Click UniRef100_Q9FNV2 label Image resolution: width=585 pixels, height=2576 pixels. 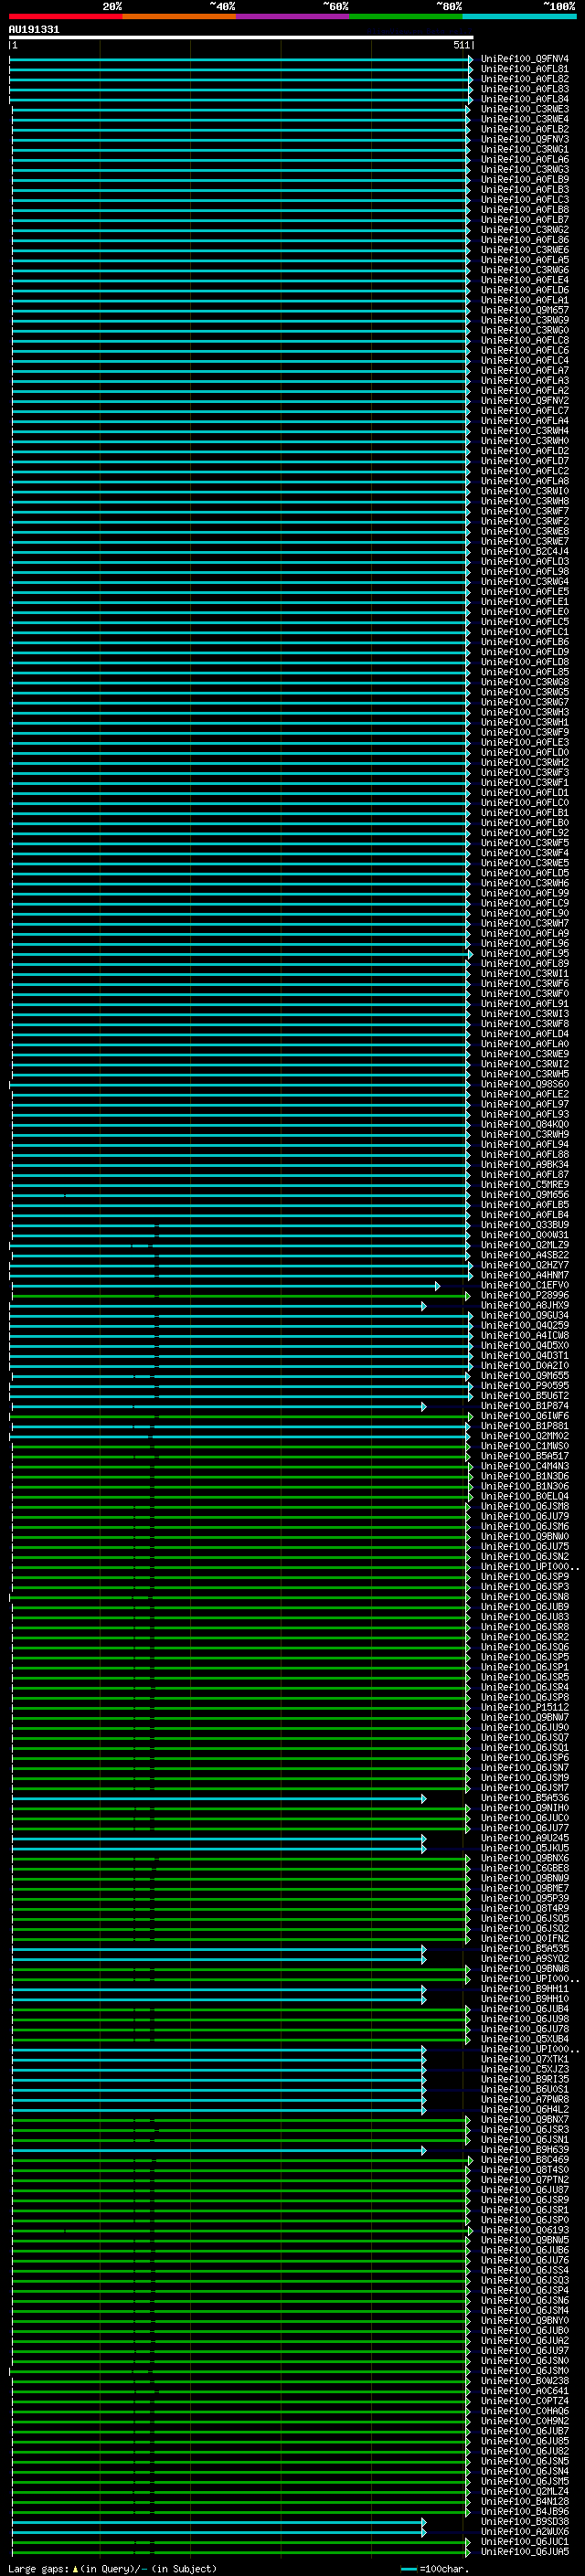(x=525, y=401)
